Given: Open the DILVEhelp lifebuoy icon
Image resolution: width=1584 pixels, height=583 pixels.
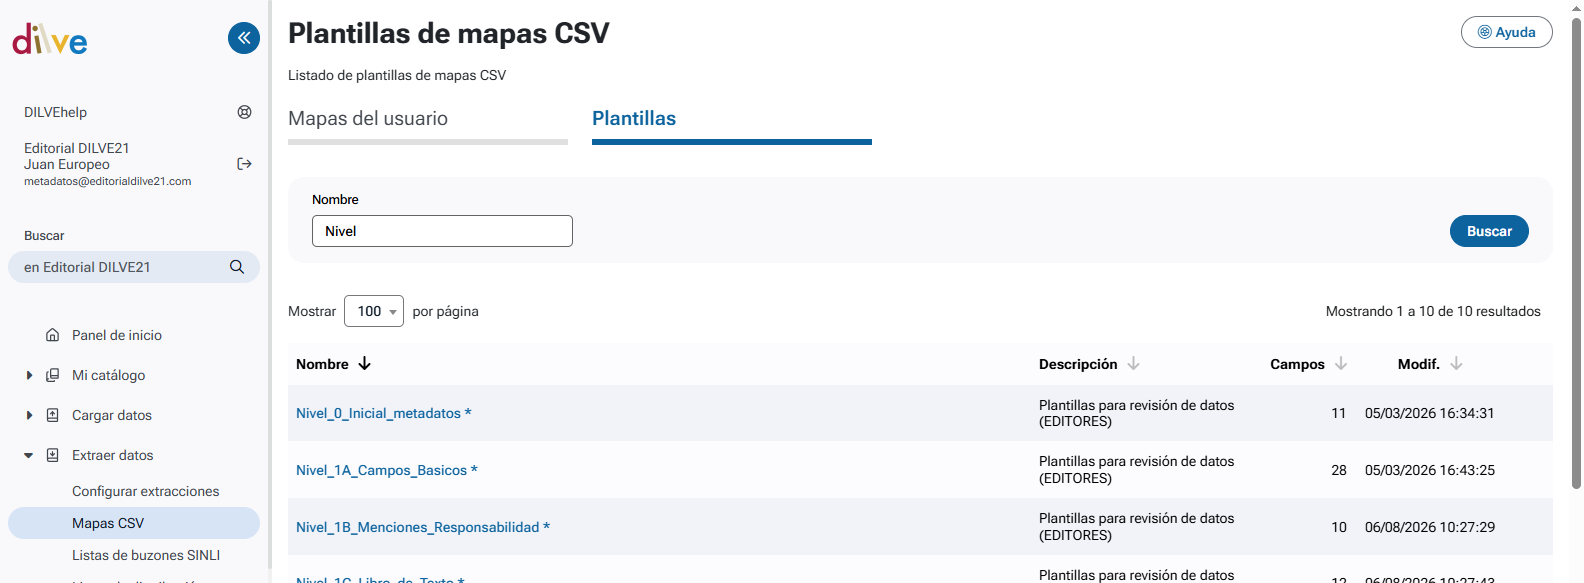Looking at the screenshot, I should [244, 112].
